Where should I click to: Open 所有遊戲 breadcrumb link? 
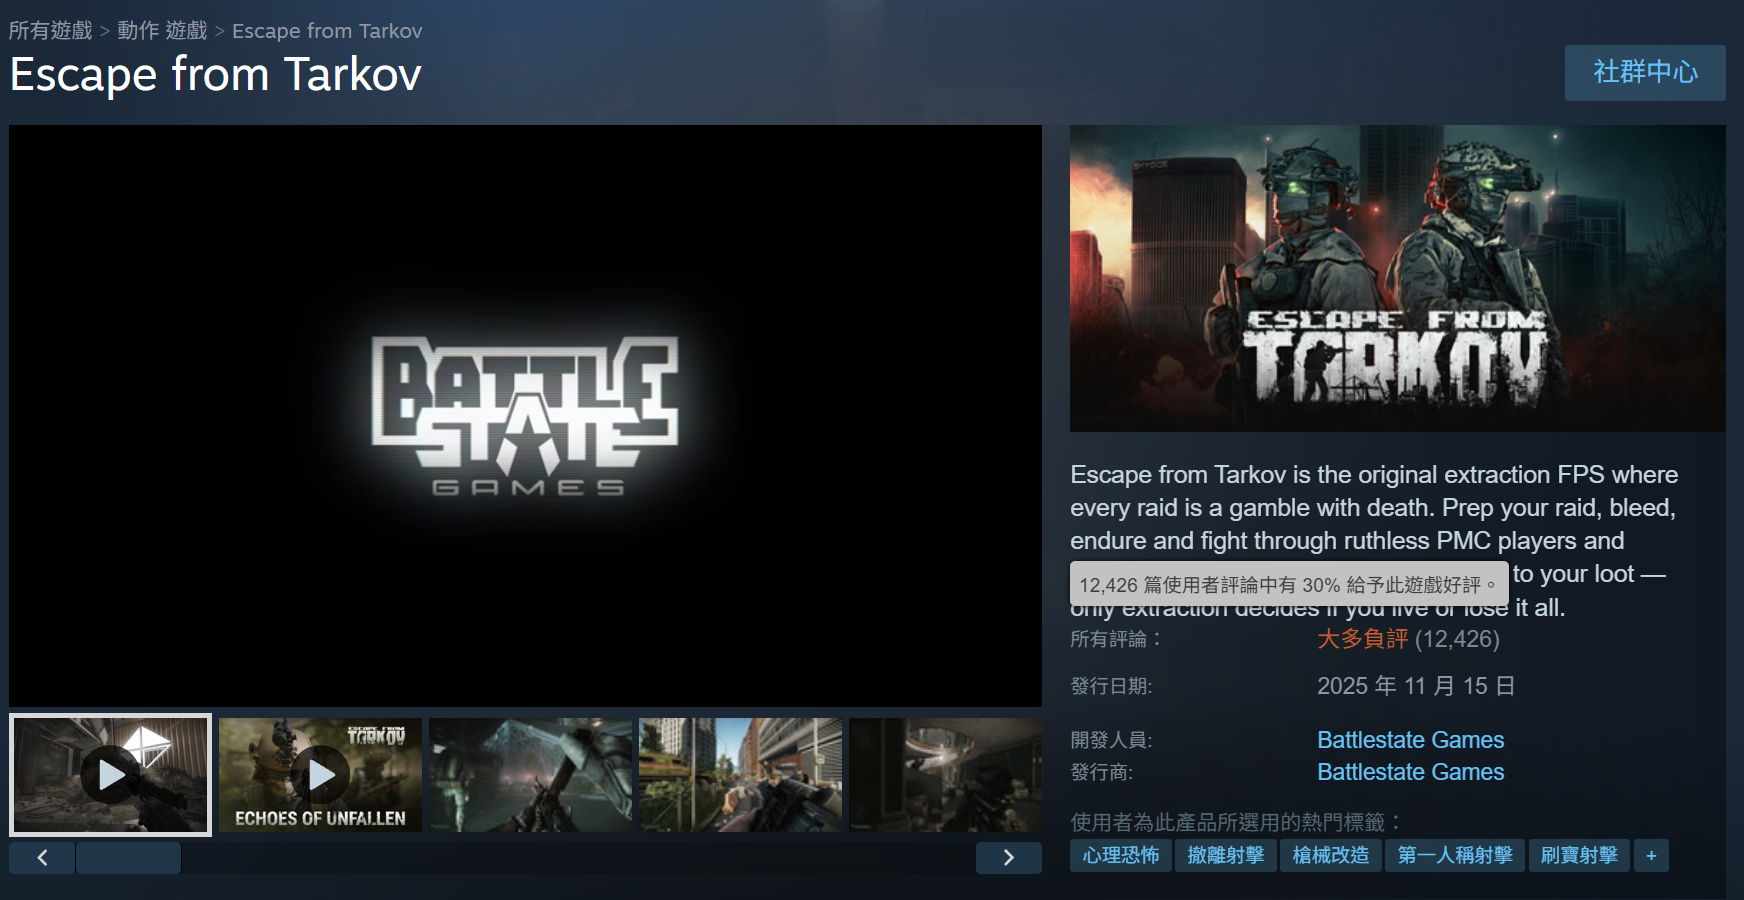(x=50, y=31)
